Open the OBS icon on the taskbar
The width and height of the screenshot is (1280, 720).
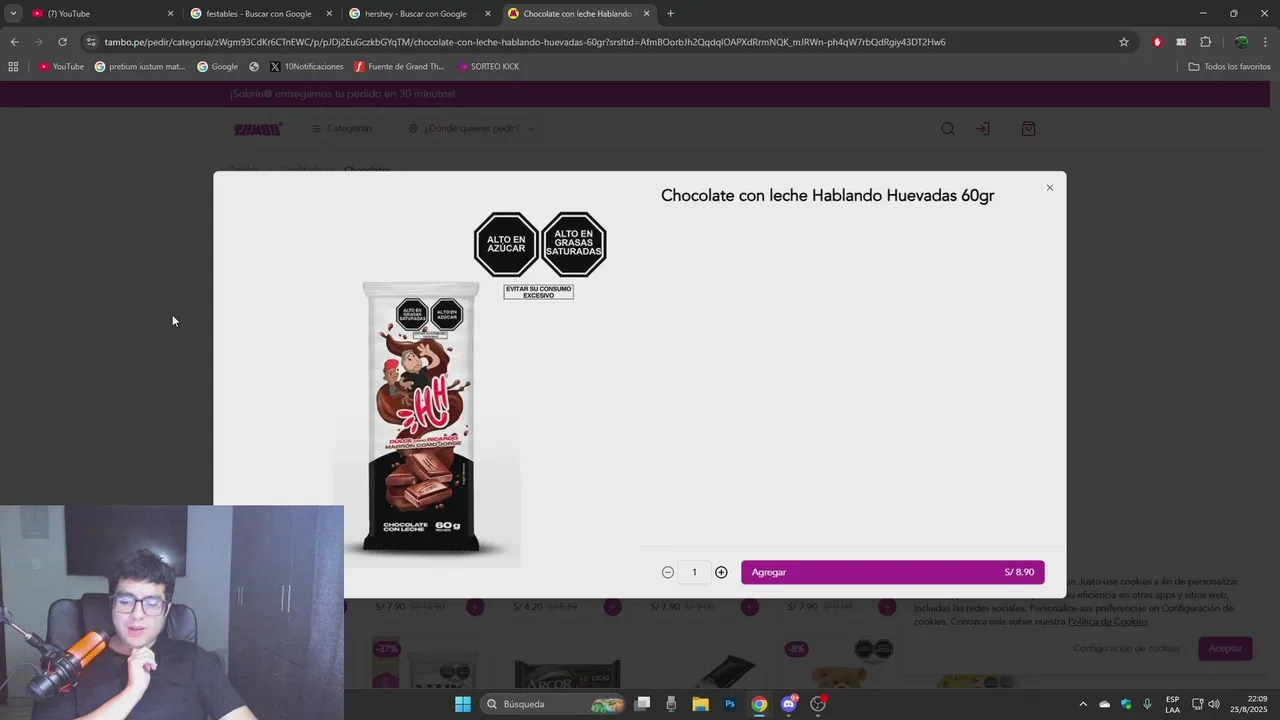click(x=818, y=704)
